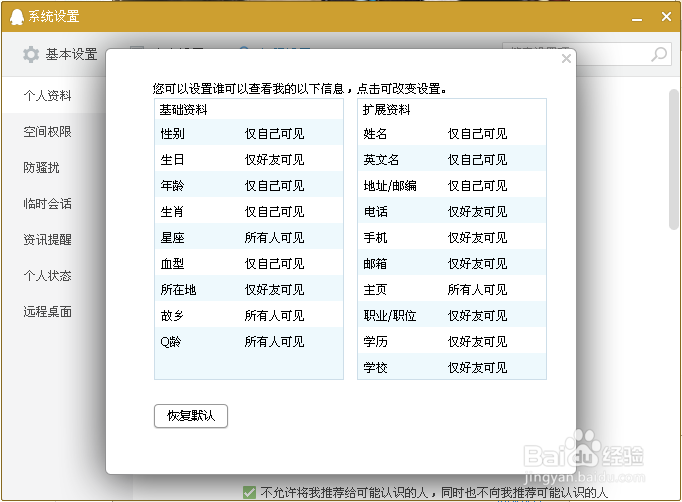Change 生日 visibility setting
The width and height of the screenshot is (682, 502).
274,160
